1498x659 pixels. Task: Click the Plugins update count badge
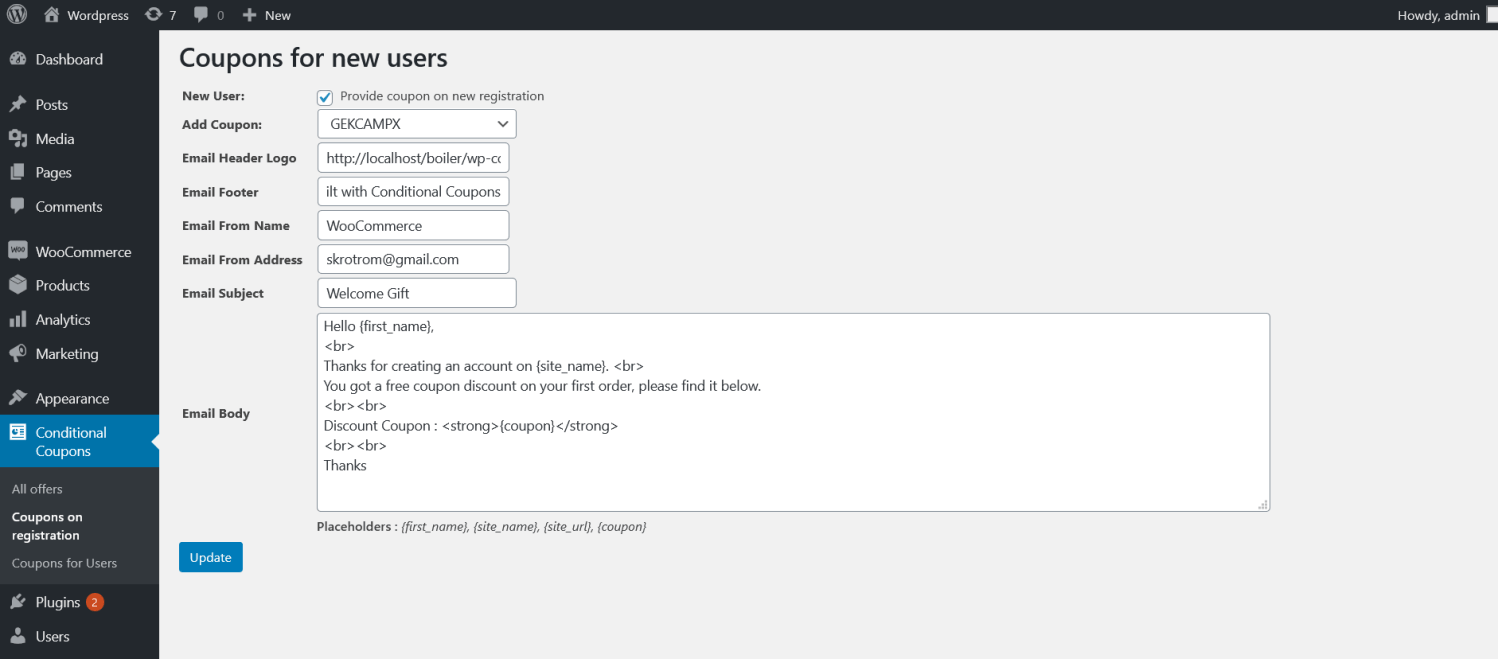click(94, 602)
